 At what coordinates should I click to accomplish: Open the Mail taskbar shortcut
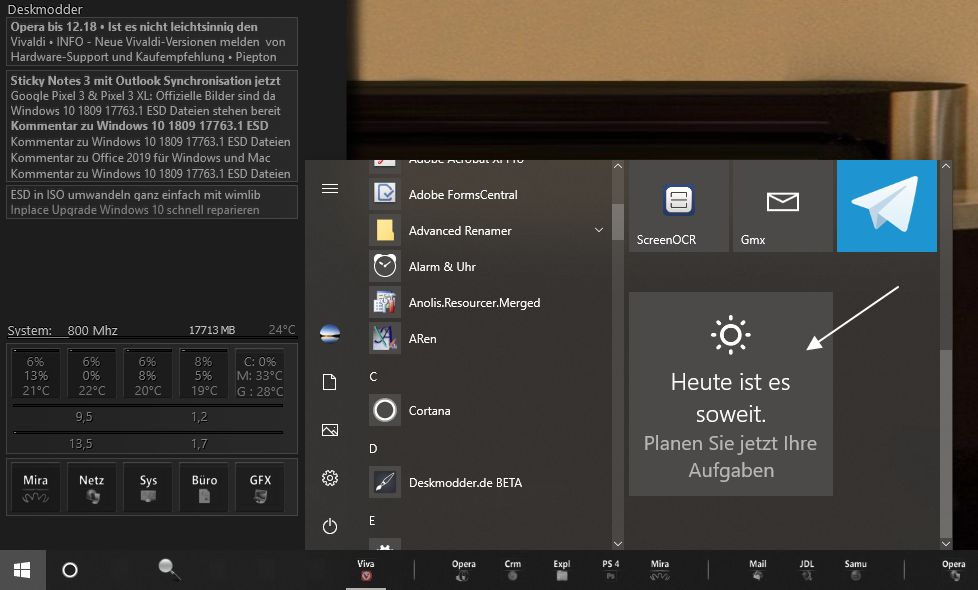(x=758, y=570)
